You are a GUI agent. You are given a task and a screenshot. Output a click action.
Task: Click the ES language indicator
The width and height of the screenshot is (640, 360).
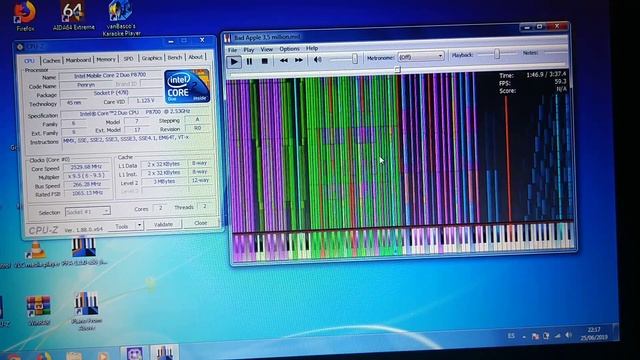[x=511, y=336]
